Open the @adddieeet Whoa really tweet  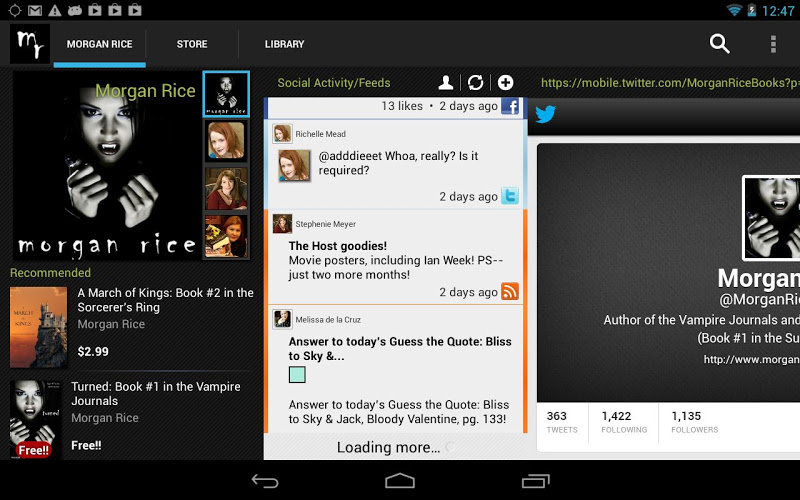click(398, 163)
